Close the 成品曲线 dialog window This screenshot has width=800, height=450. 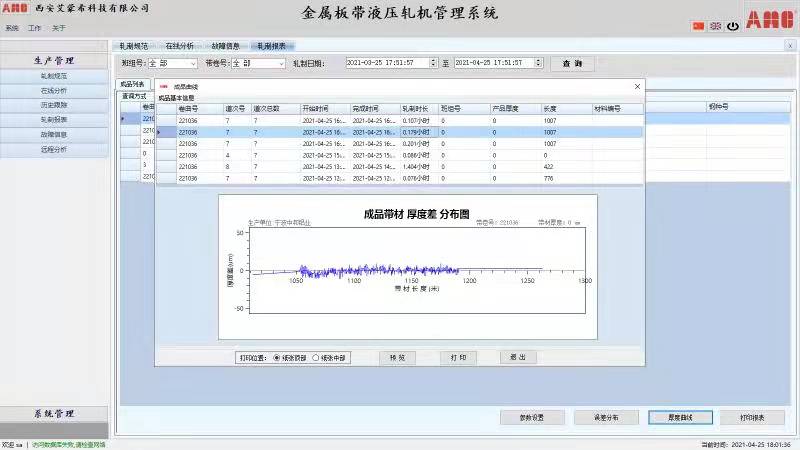point(636,86)
